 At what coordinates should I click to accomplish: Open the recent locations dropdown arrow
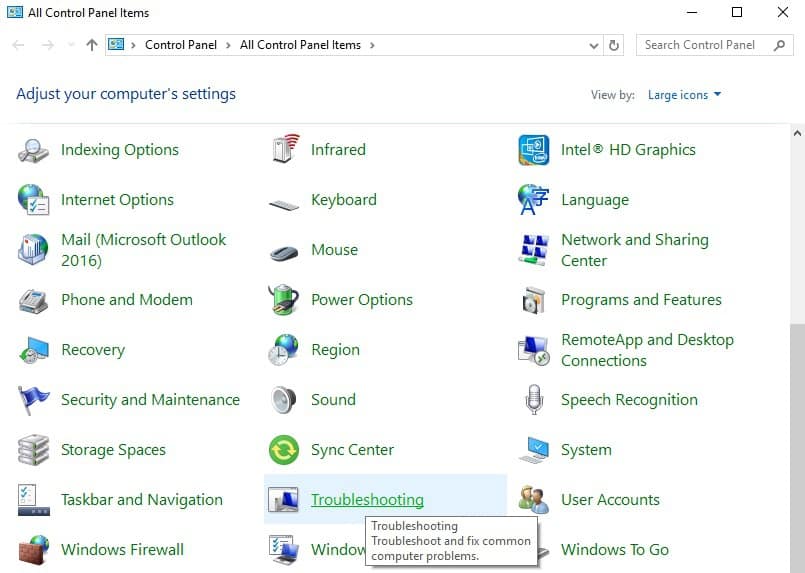pyautogui.click(x=71, y=45)
